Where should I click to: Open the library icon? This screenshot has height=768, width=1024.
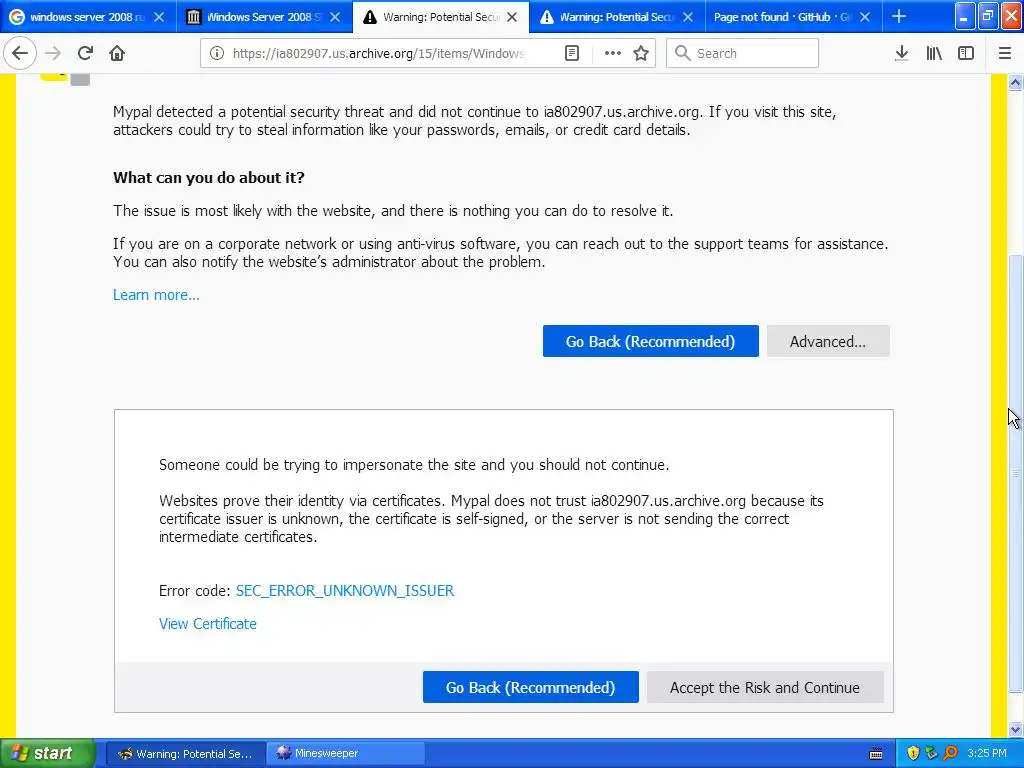(934, 54)
